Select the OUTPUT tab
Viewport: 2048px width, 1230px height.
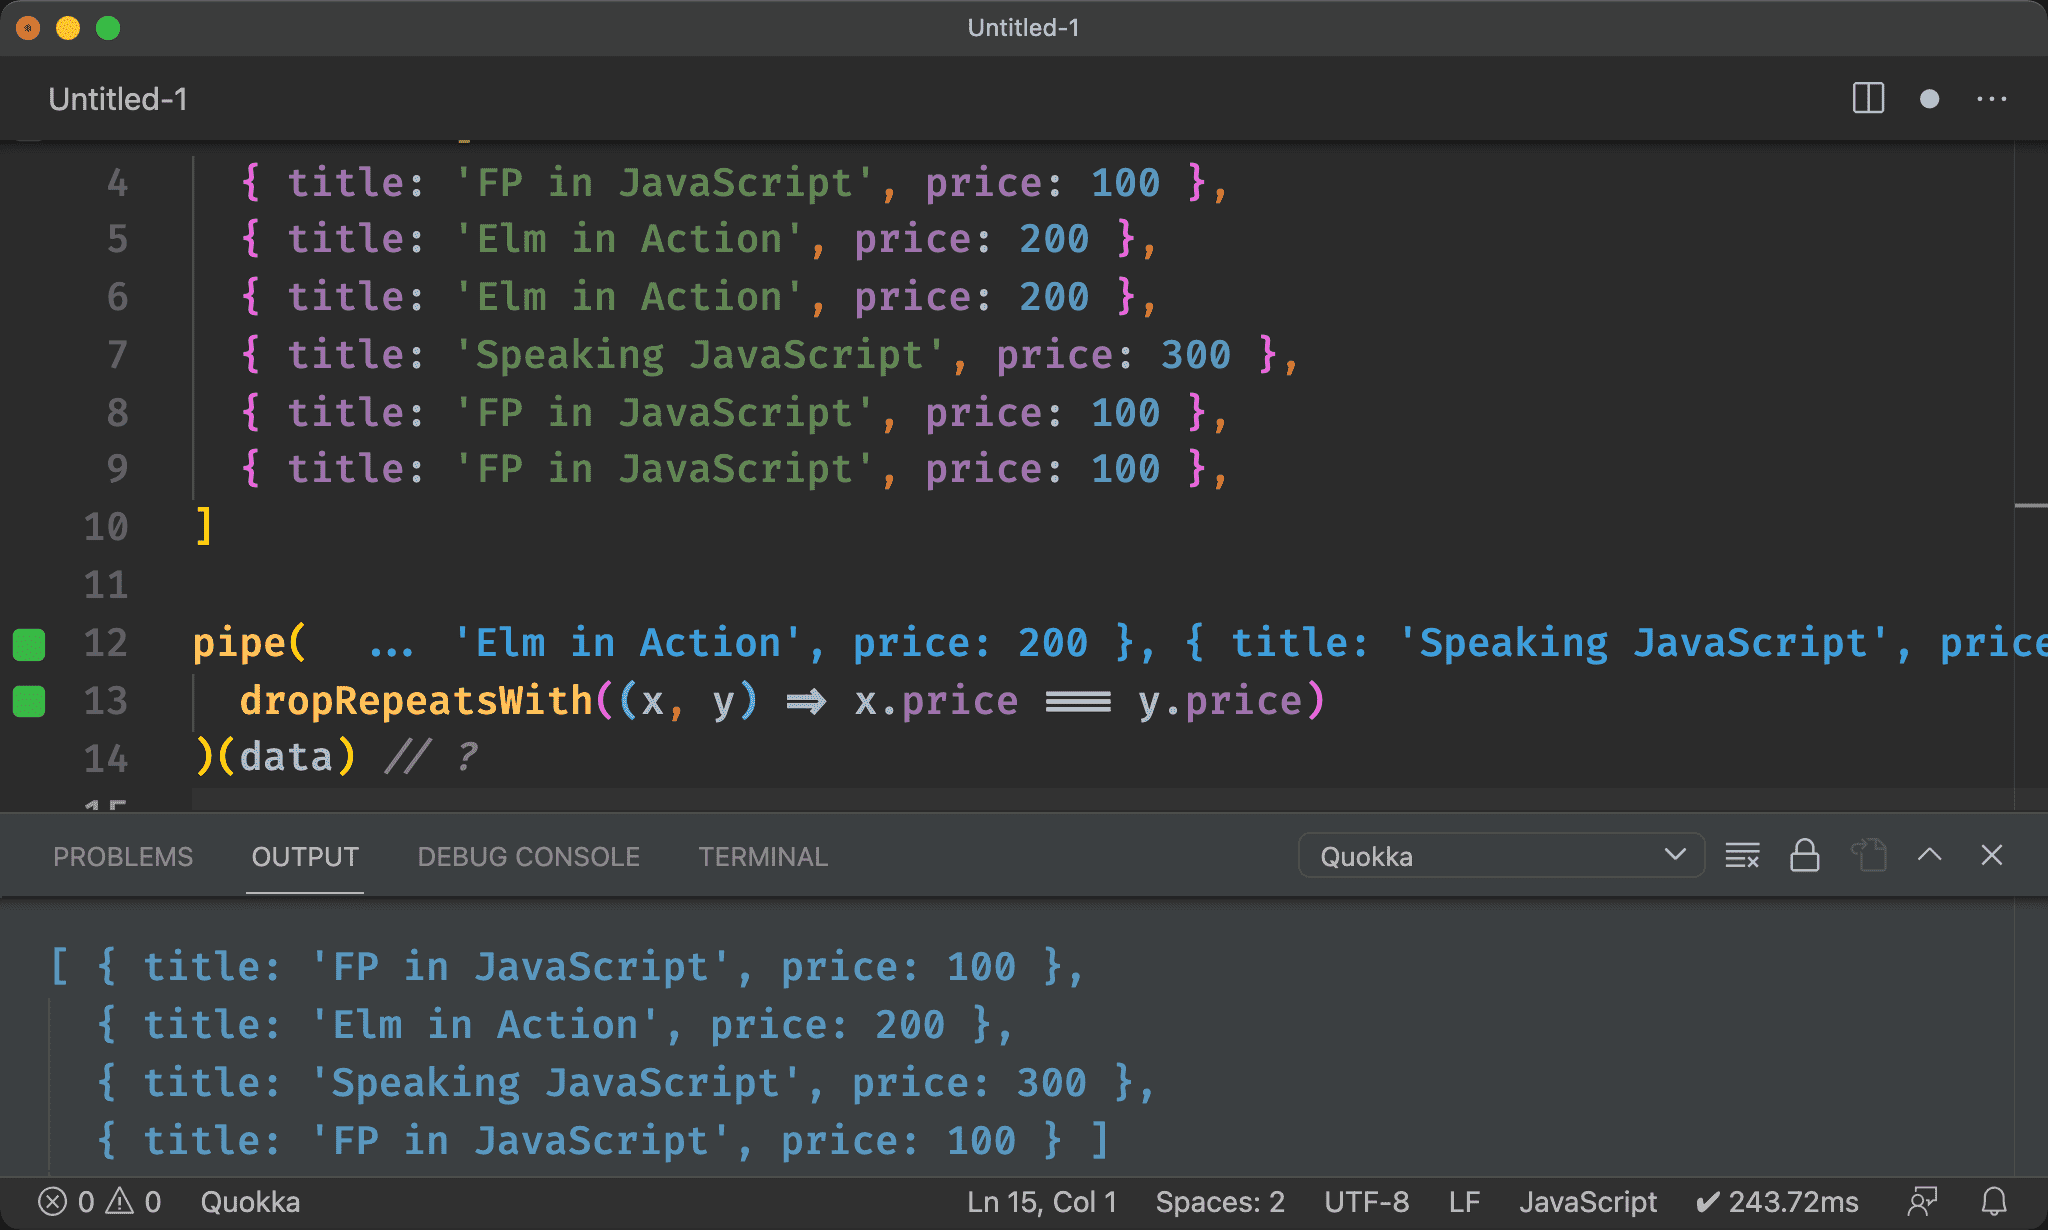click(x=305, y=857)
